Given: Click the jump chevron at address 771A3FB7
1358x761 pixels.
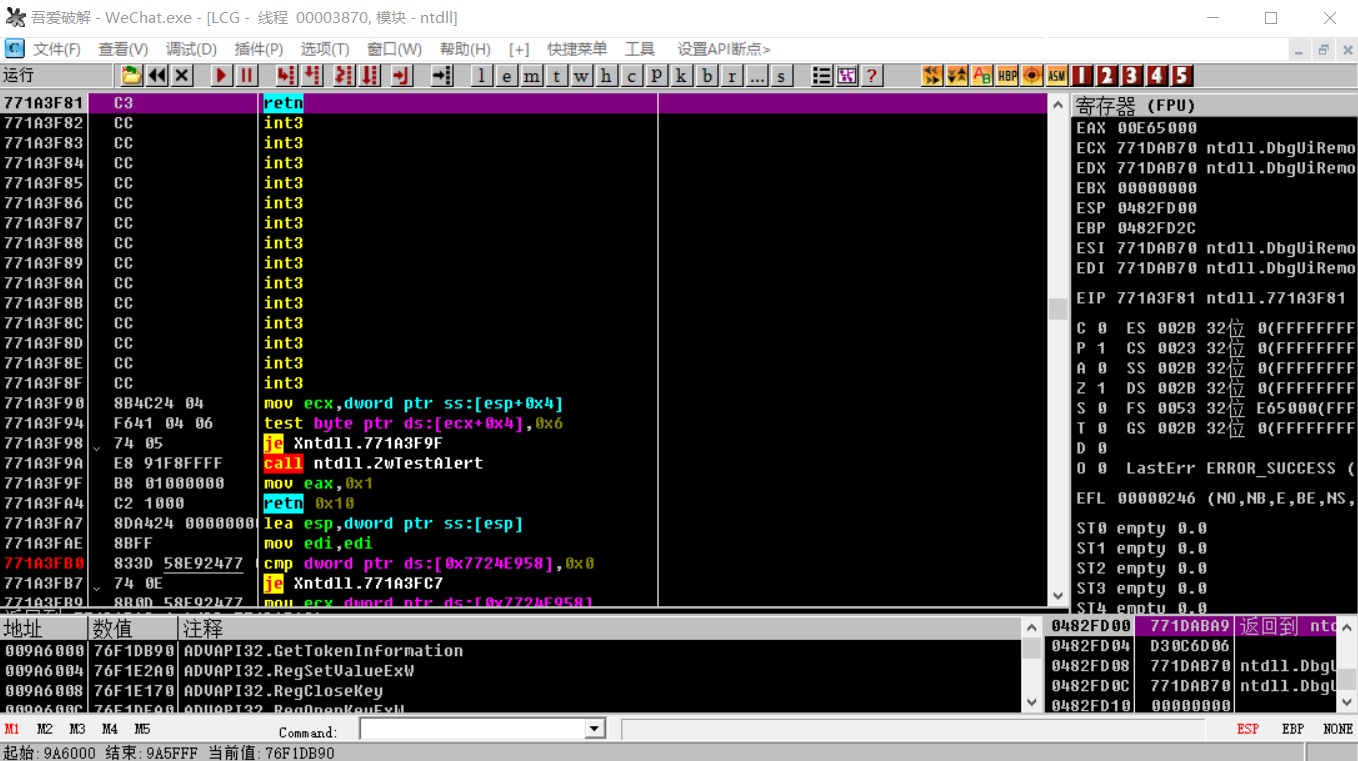Looking at the screenshot, I should 97,585.
